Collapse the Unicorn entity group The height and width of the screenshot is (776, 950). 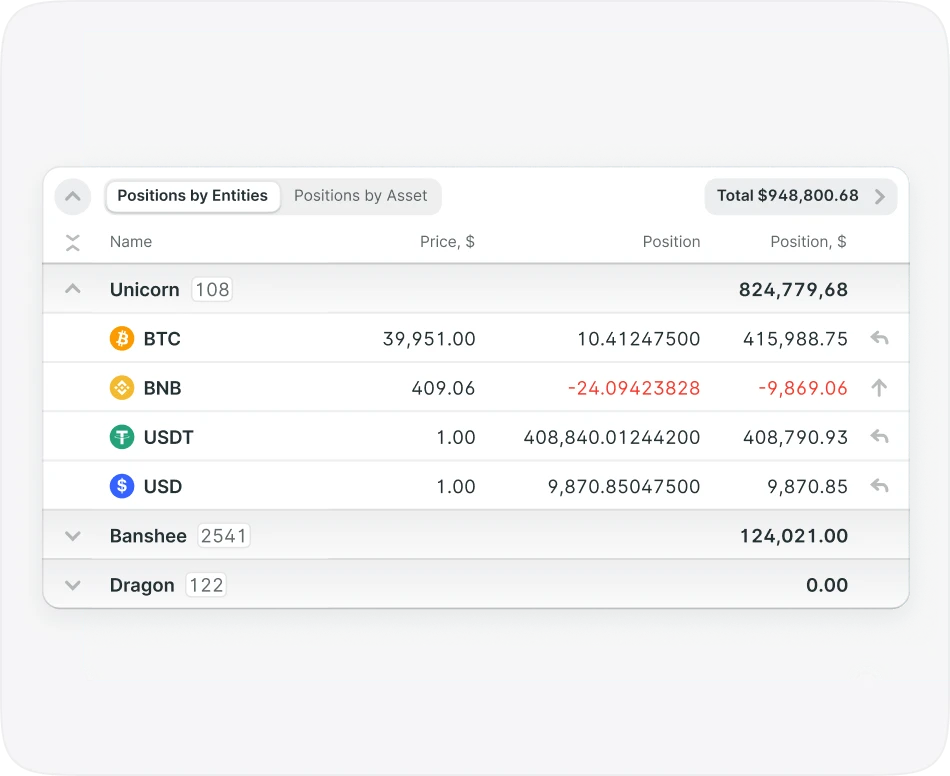click(72, 289)
